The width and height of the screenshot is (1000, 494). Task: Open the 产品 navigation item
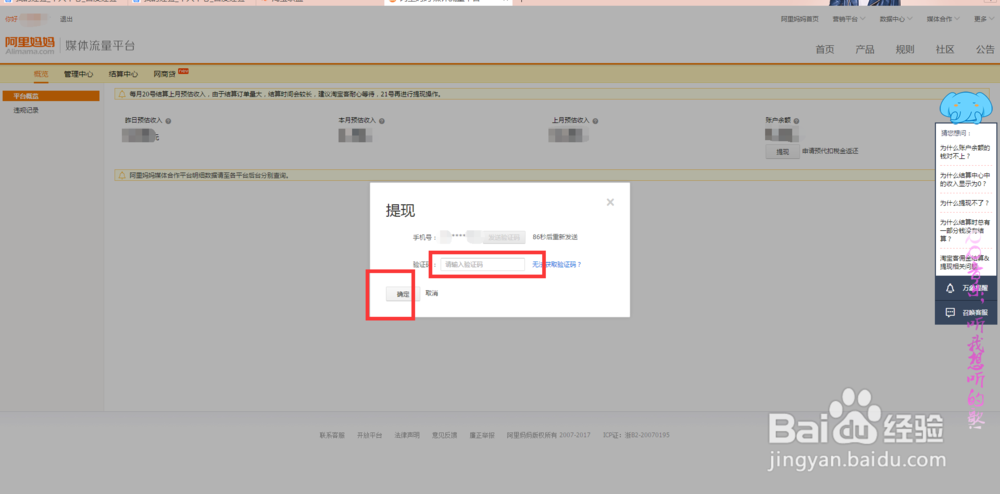(865, 50)
